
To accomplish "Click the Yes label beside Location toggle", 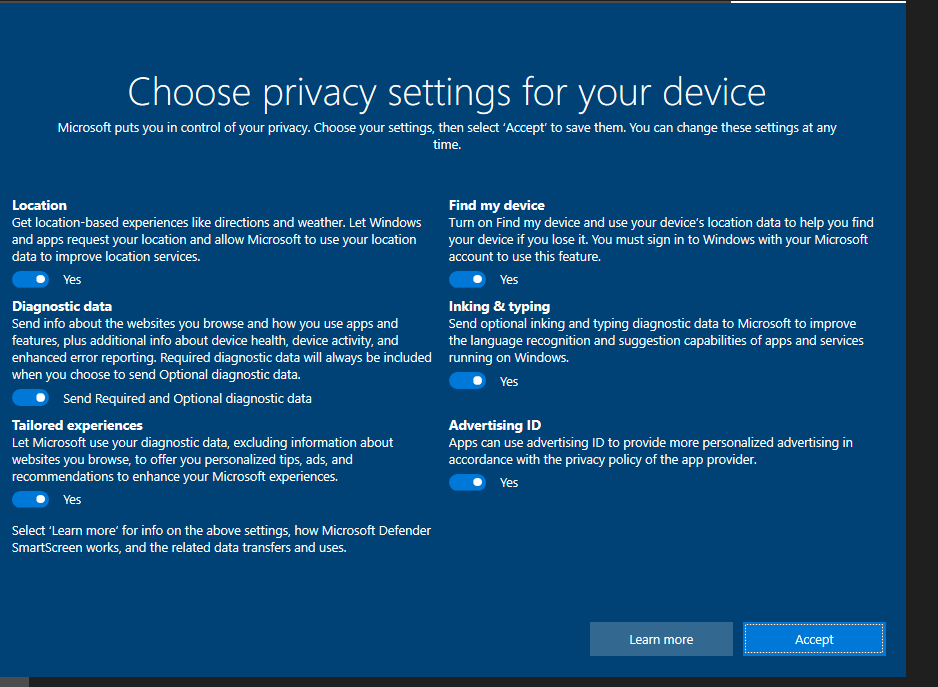I will pos(71,279).
